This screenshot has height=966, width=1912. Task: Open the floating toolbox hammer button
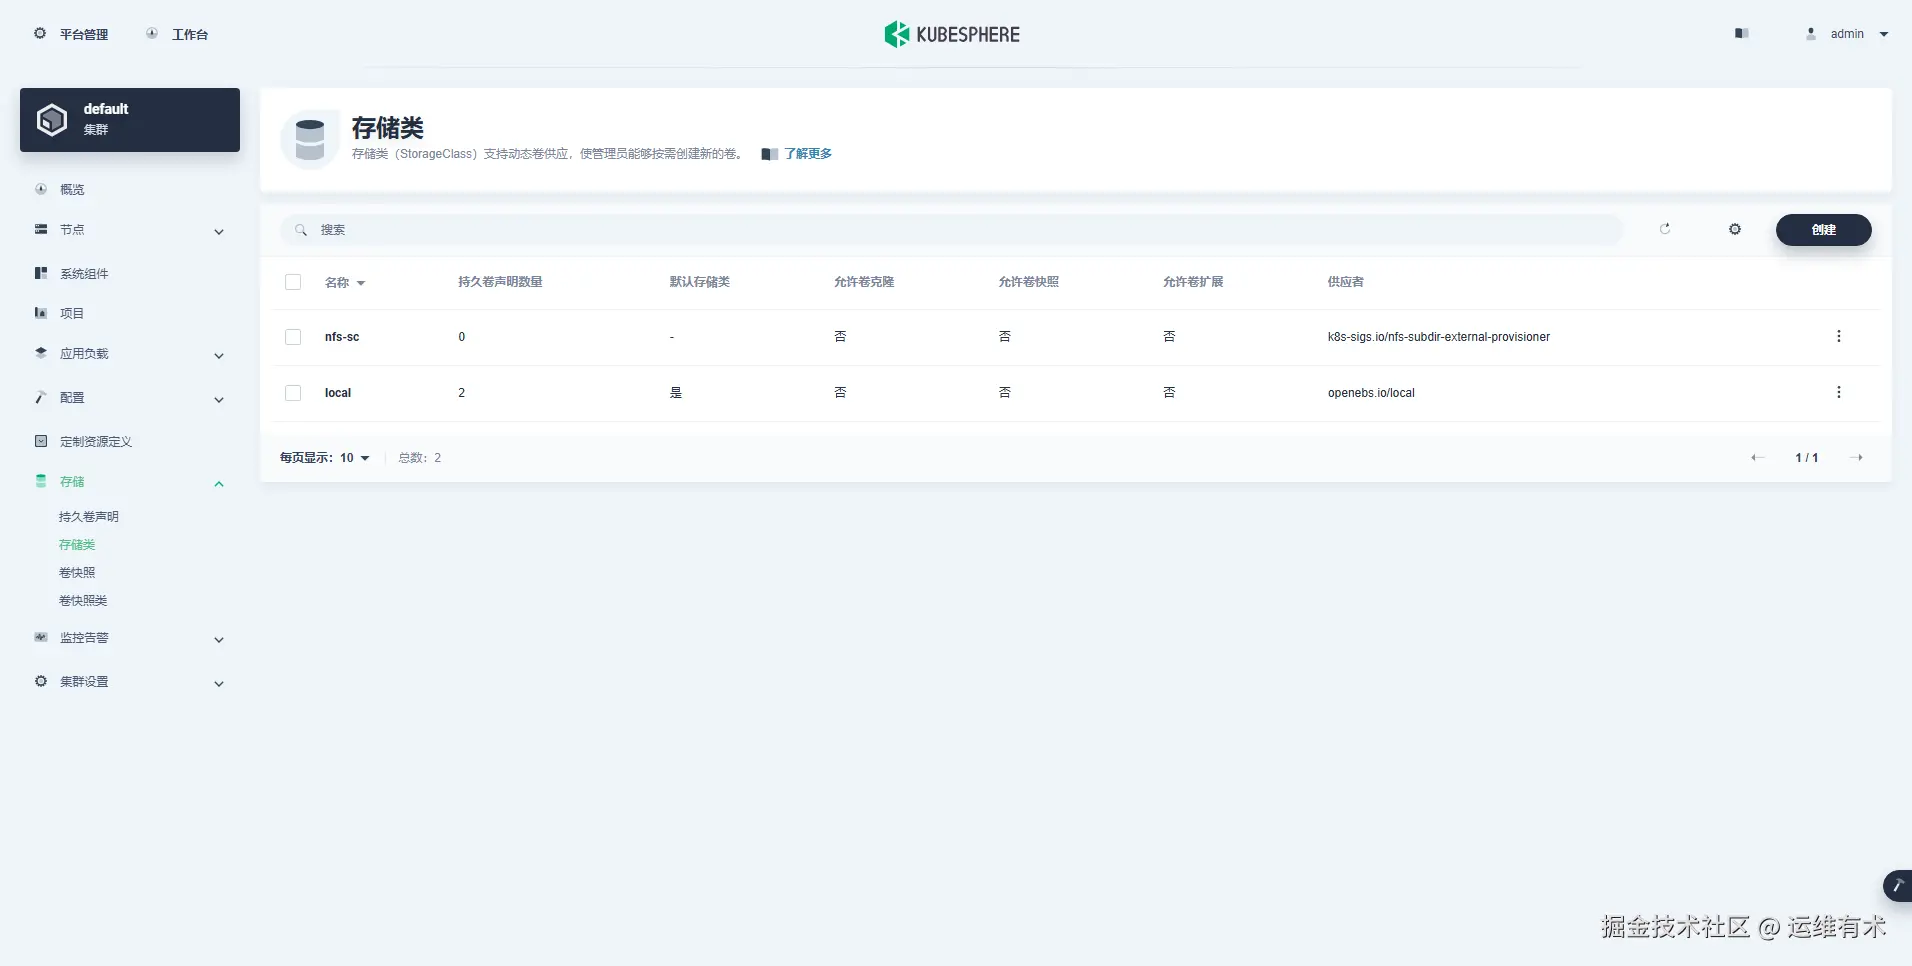coord(1897,886)
